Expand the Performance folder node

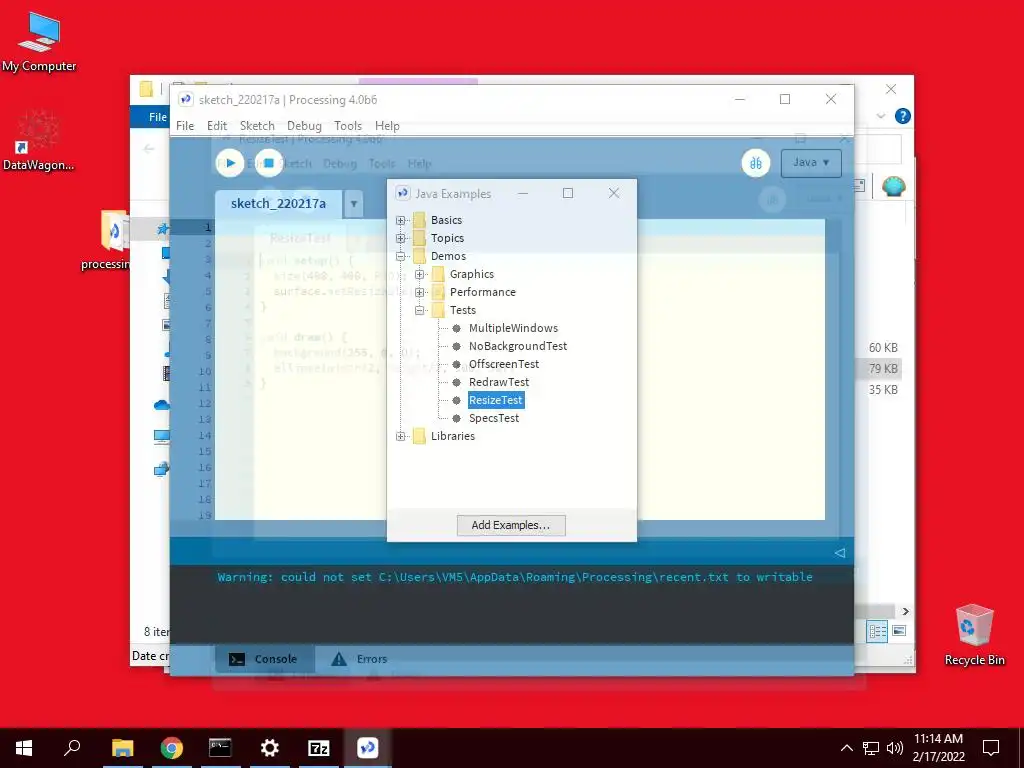[x=419, y=293]
